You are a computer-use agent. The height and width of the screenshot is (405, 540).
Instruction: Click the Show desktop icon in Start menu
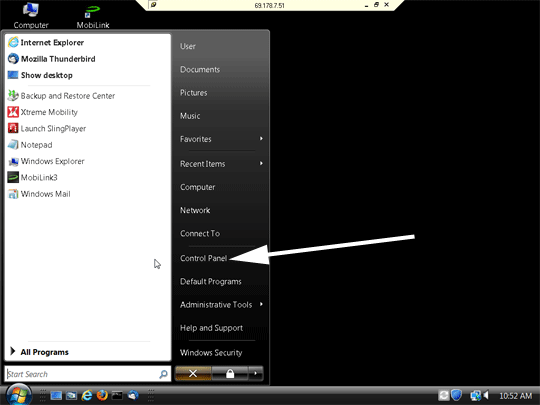[13, 75]
